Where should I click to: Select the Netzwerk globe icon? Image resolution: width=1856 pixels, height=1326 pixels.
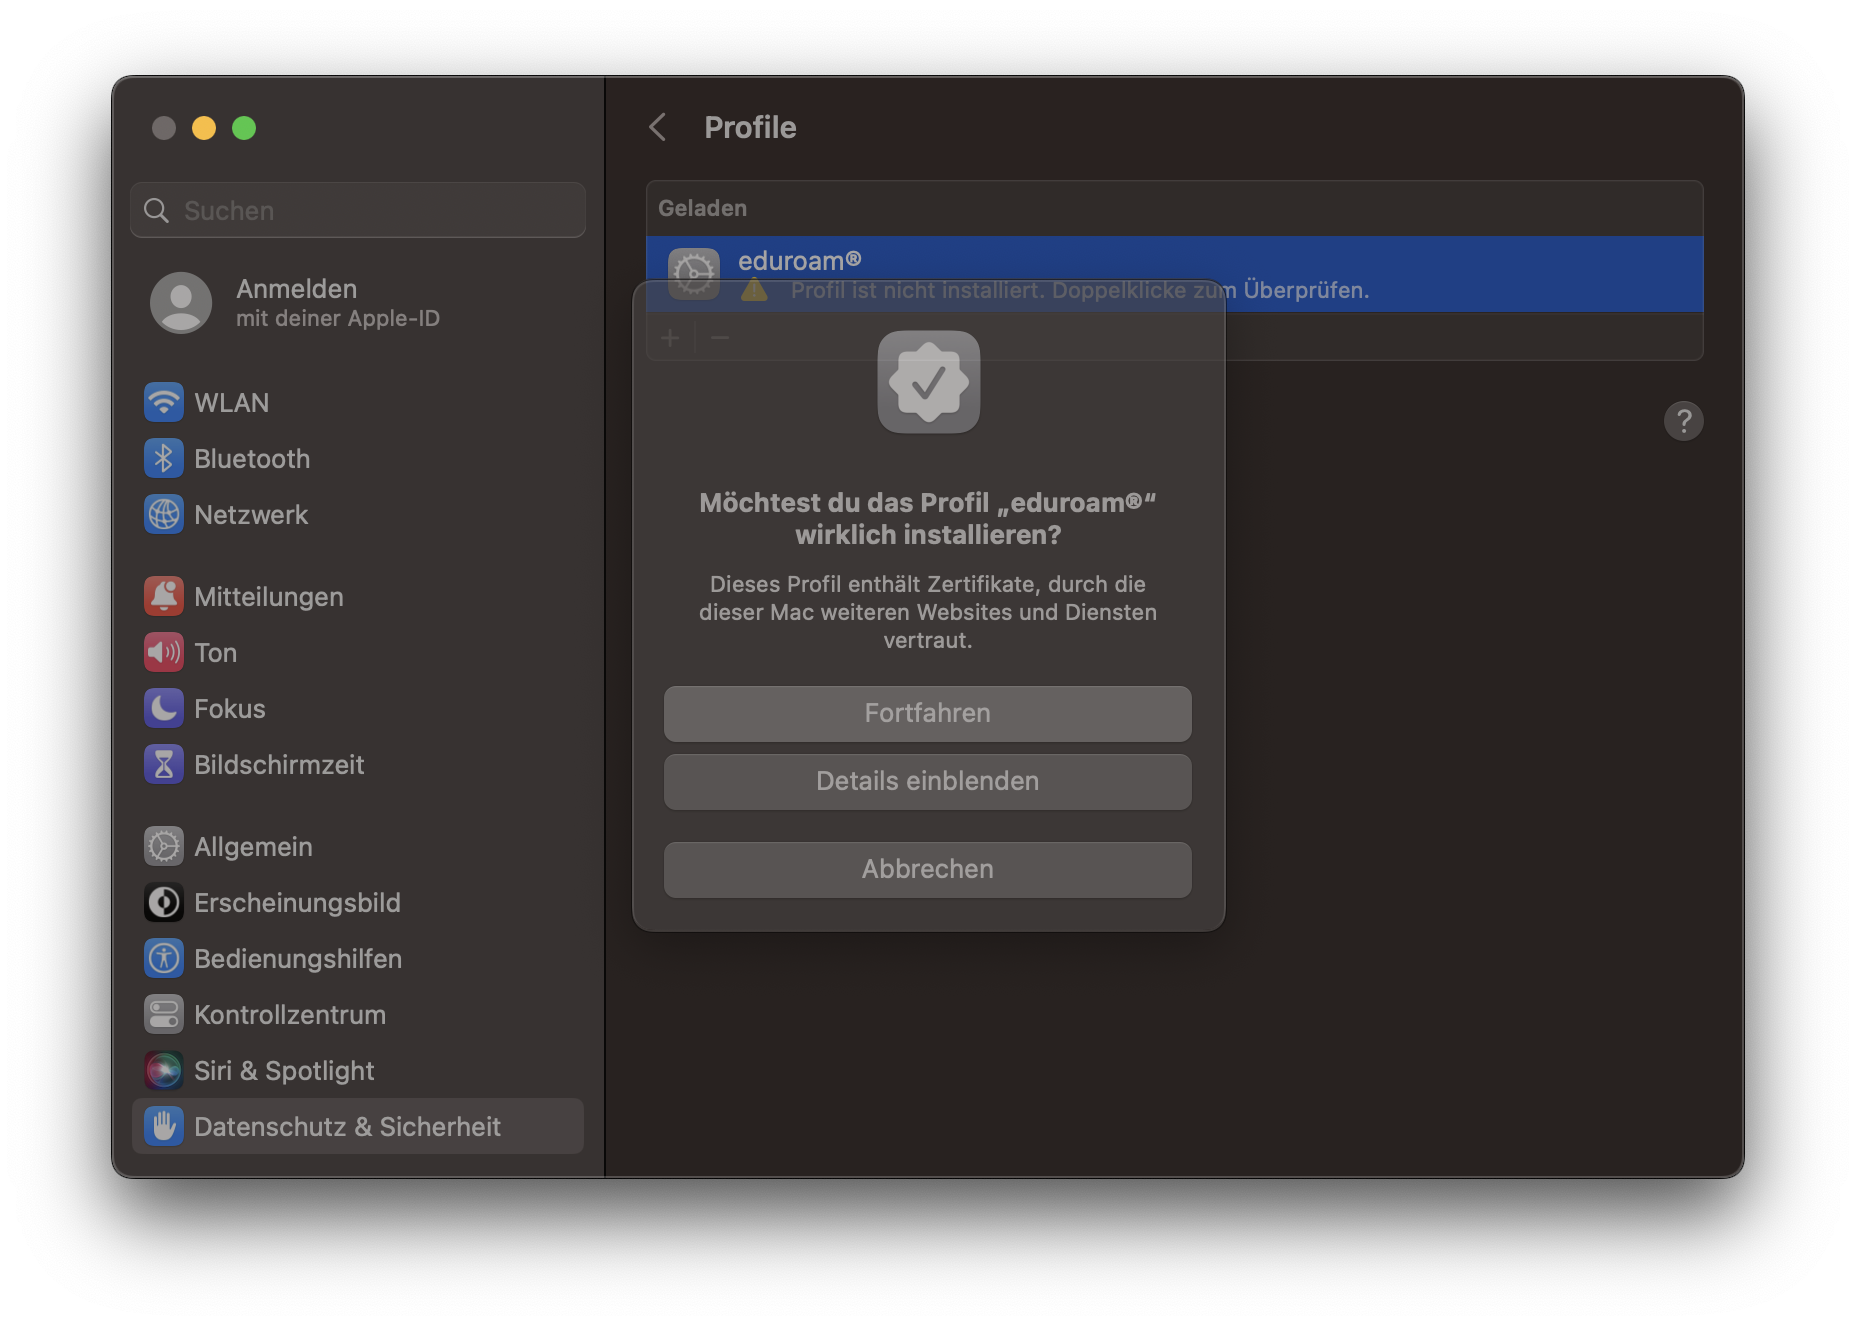[x=164, y=515]
